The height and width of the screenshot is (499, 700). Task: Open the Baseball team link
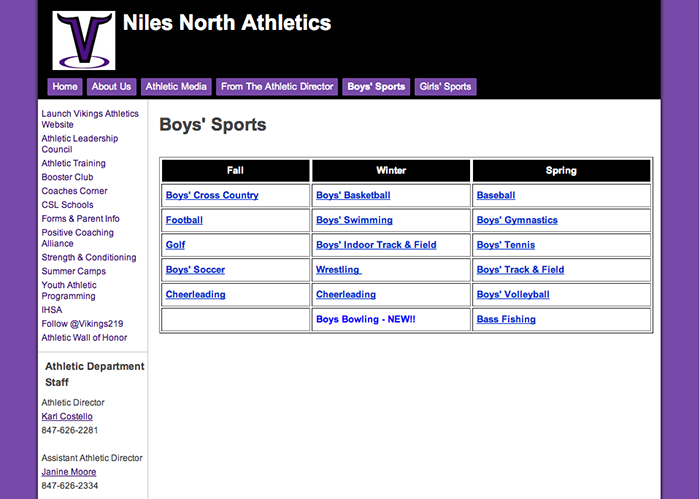click(496, 195)
